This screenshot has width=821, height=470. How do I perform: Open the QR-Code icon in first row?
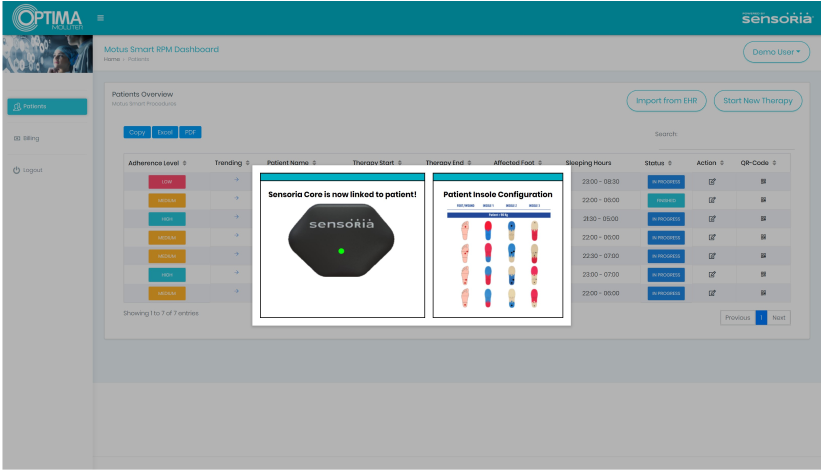(763, 182)
